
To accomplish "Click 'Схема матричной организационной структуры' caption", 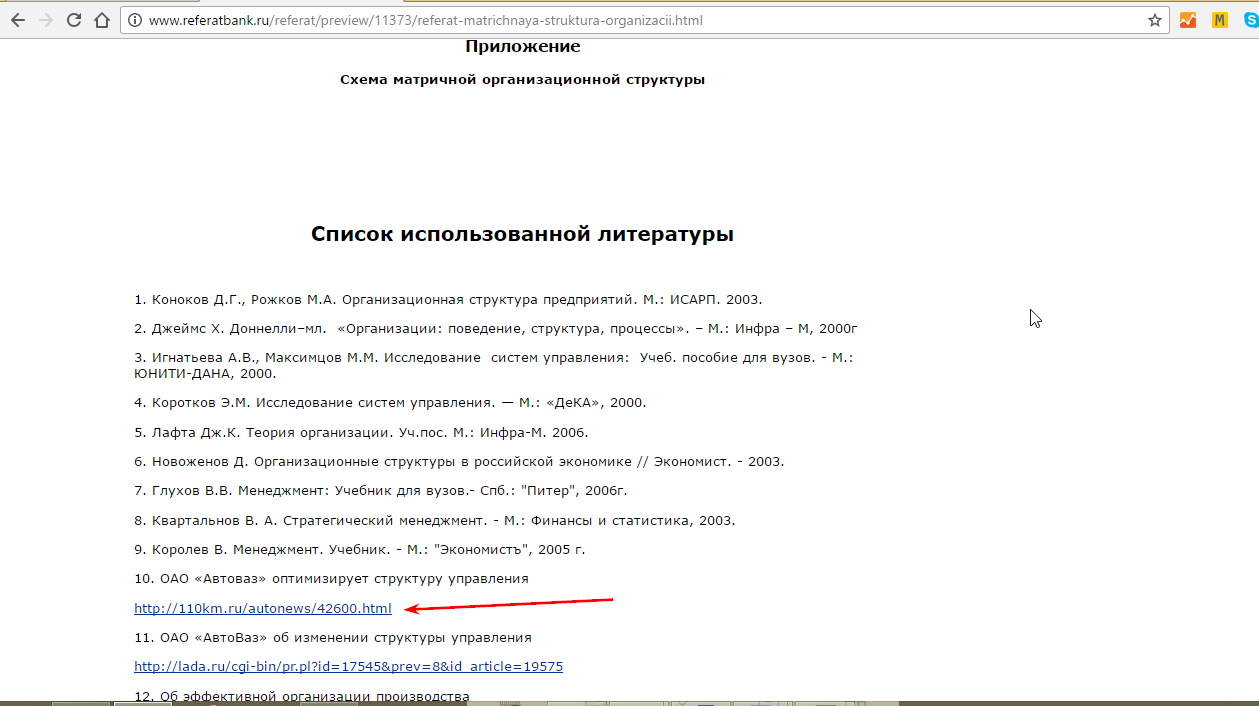I will (522, 79).
